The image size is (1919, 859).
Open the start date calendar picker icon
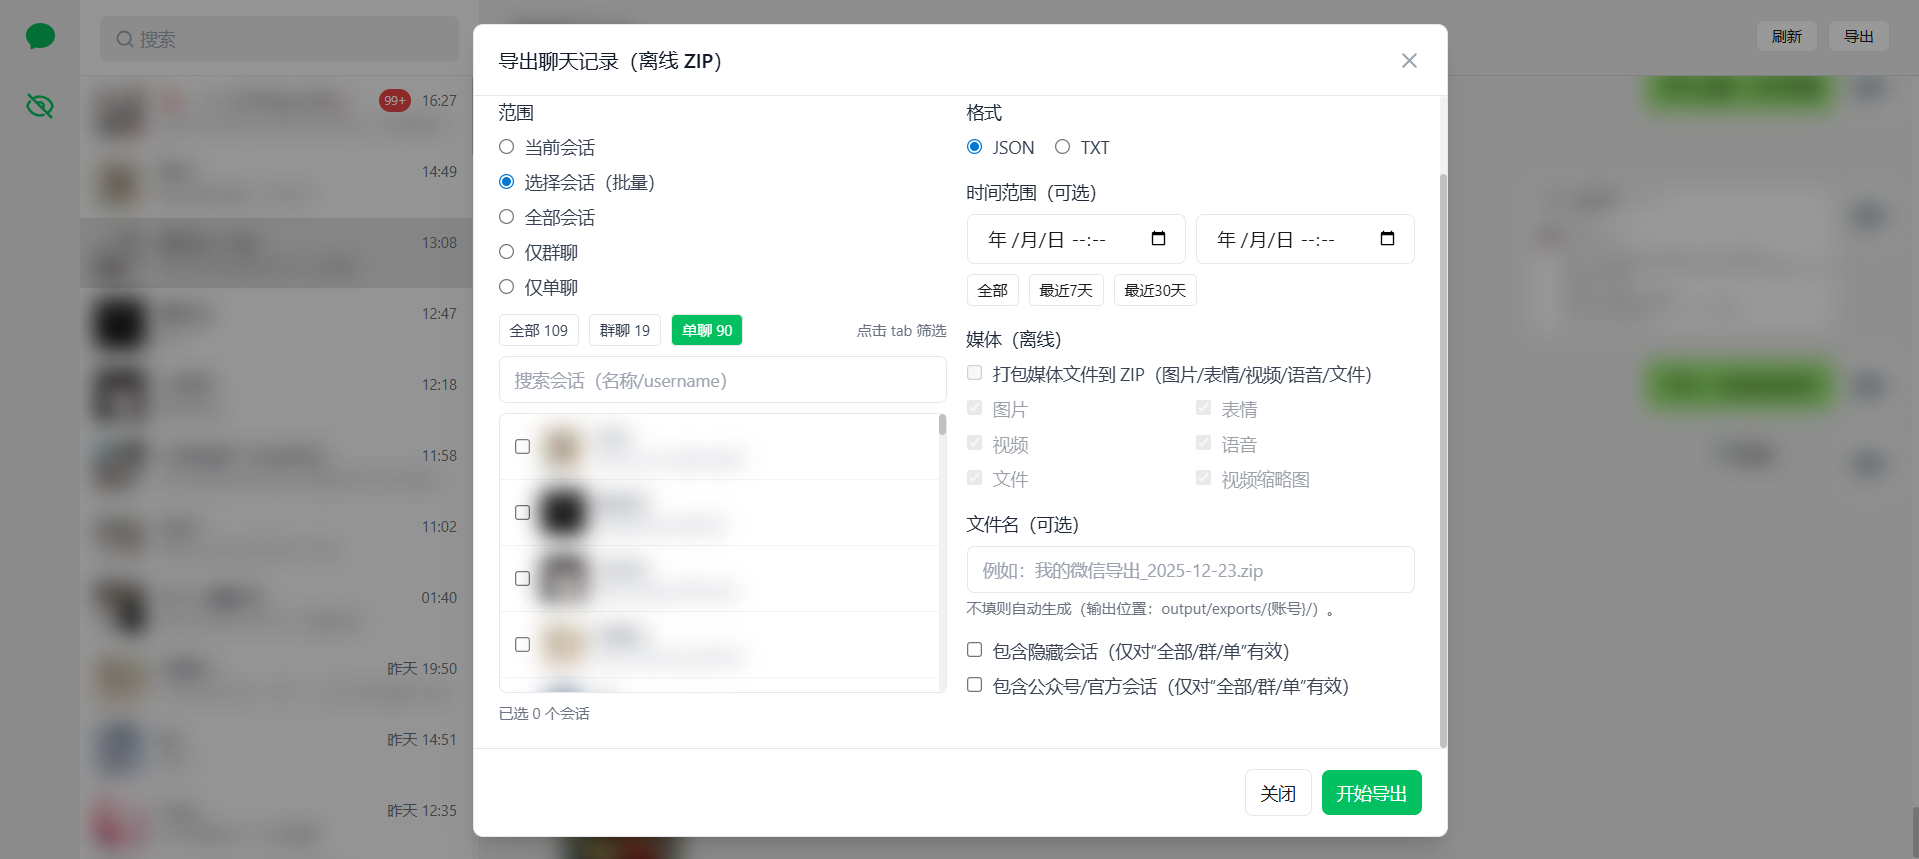tap(1158, 239)
